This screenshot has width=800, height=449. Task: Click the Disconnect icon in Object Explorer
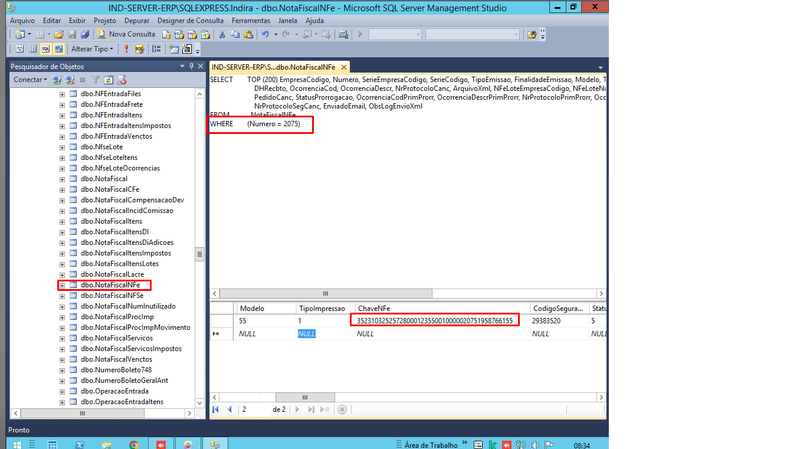pos(70,80)
